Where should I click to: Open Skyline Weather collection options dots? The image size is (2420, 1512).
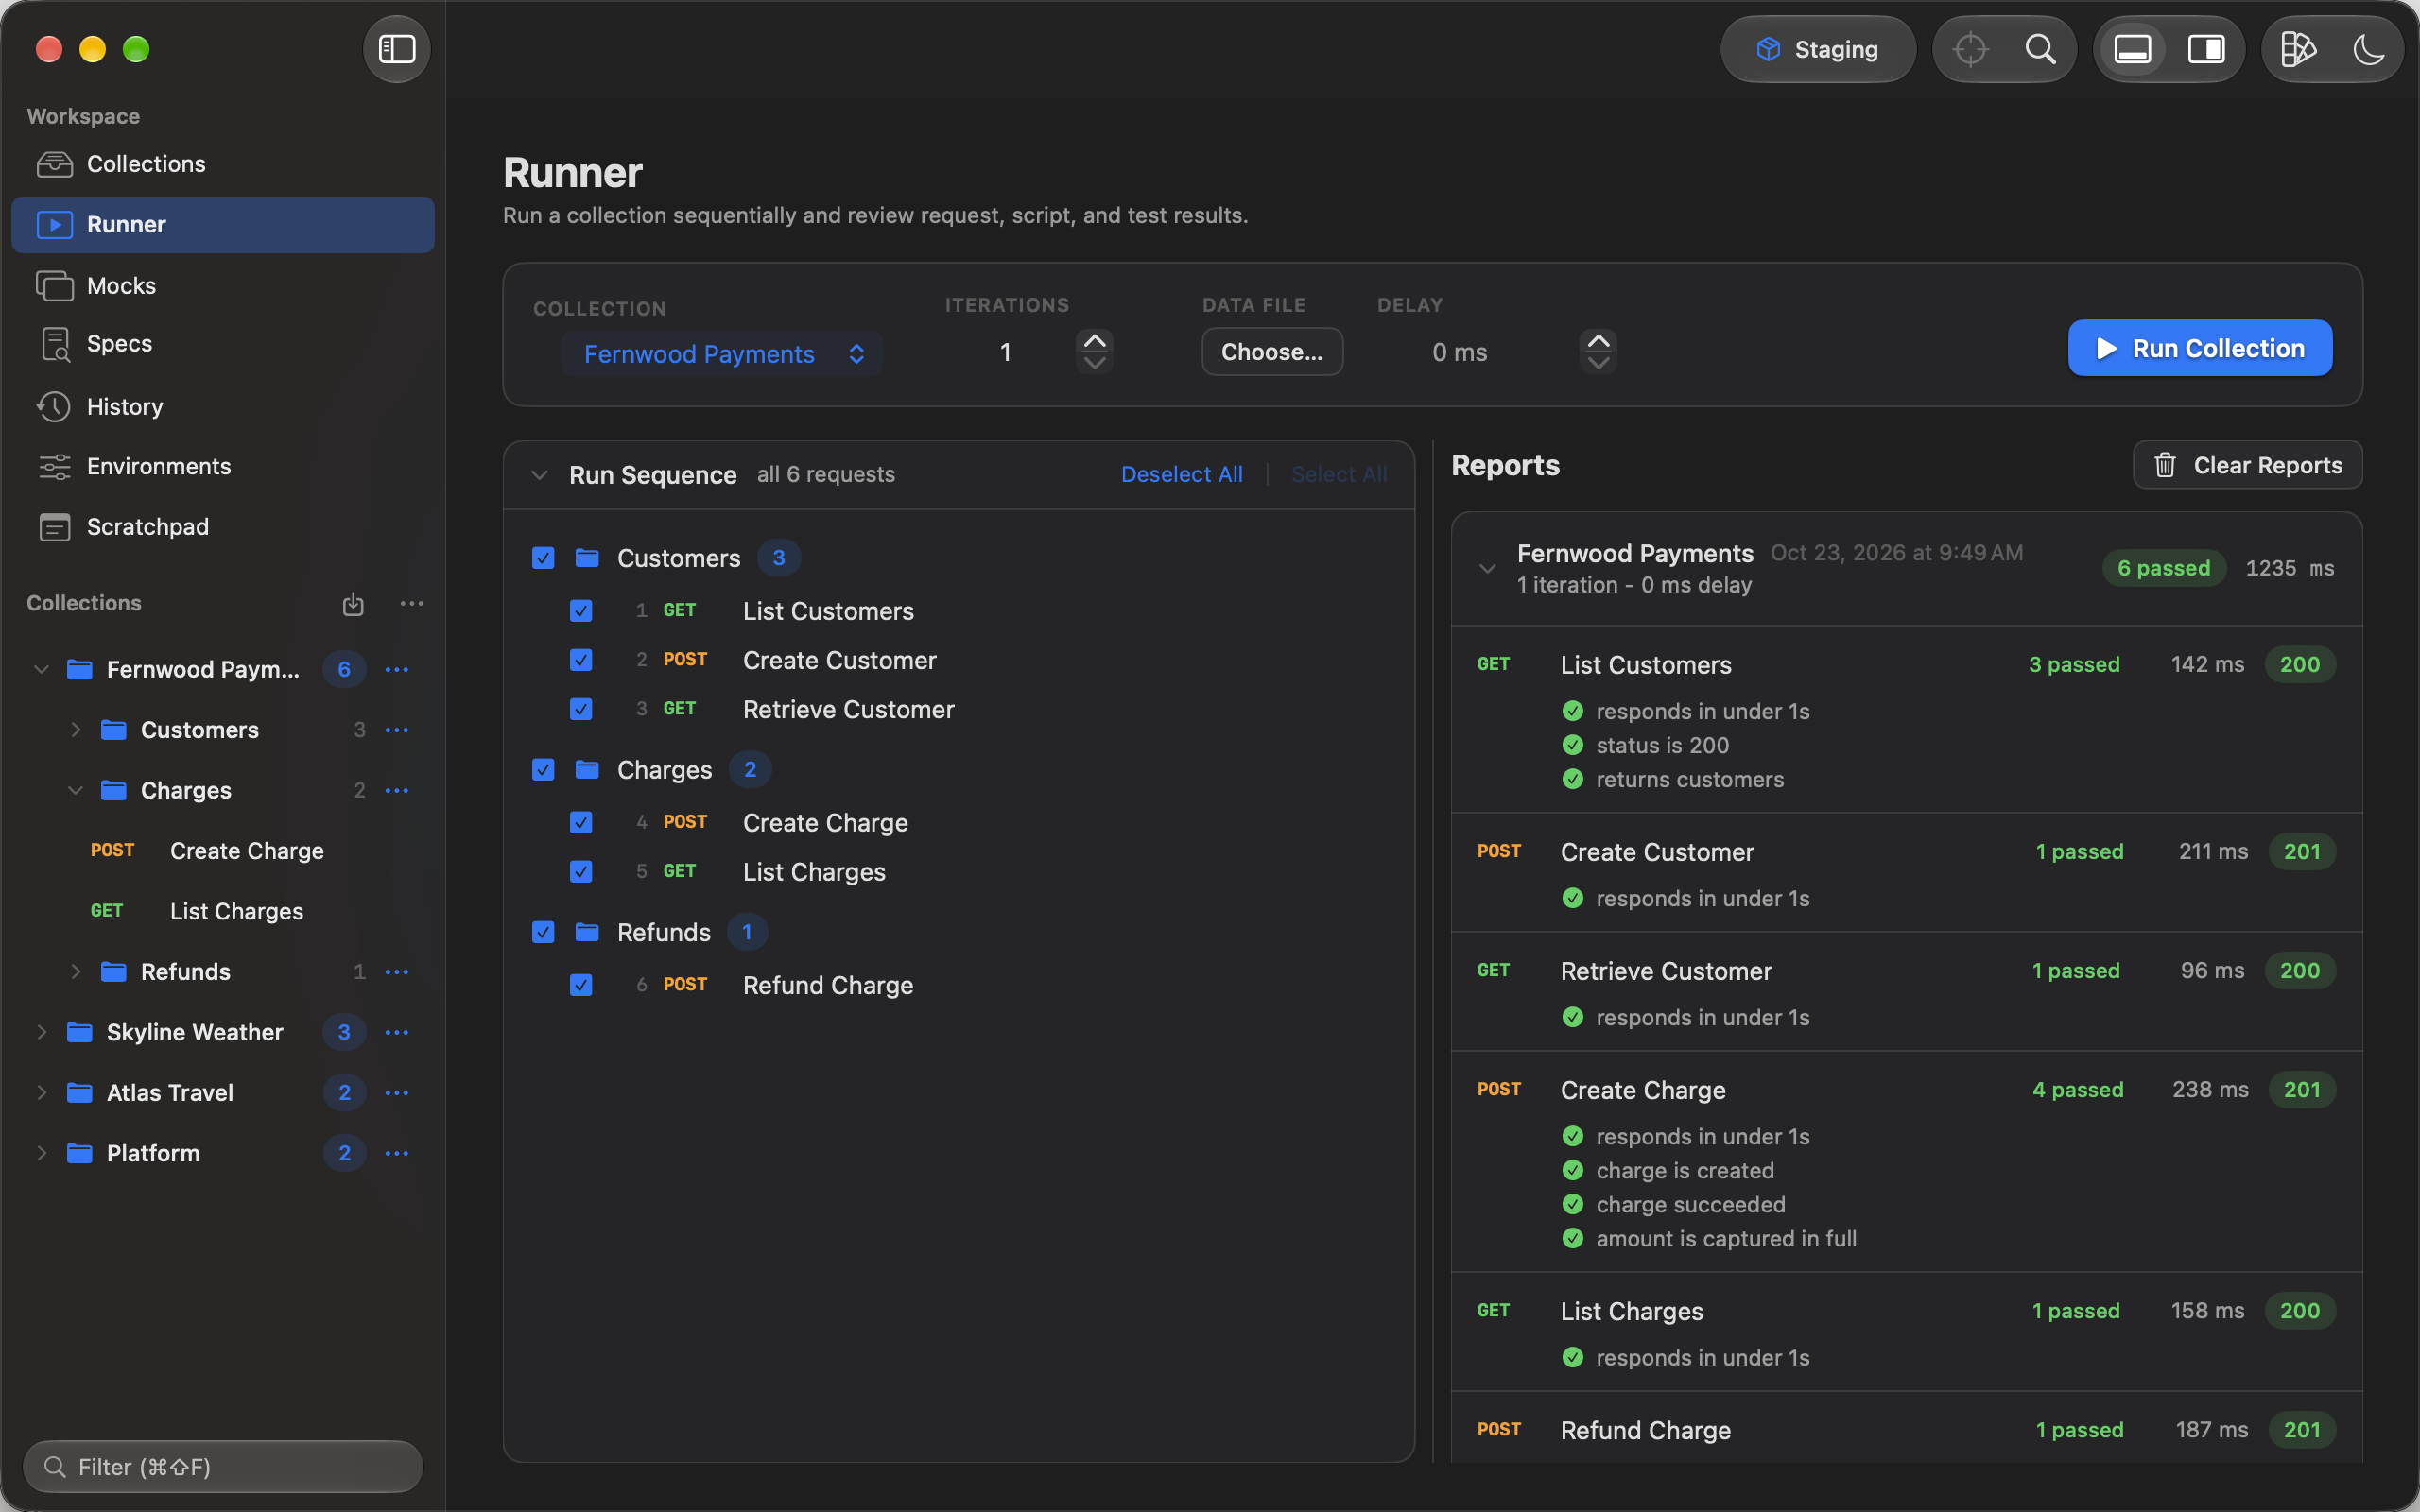click(397, 1032)
